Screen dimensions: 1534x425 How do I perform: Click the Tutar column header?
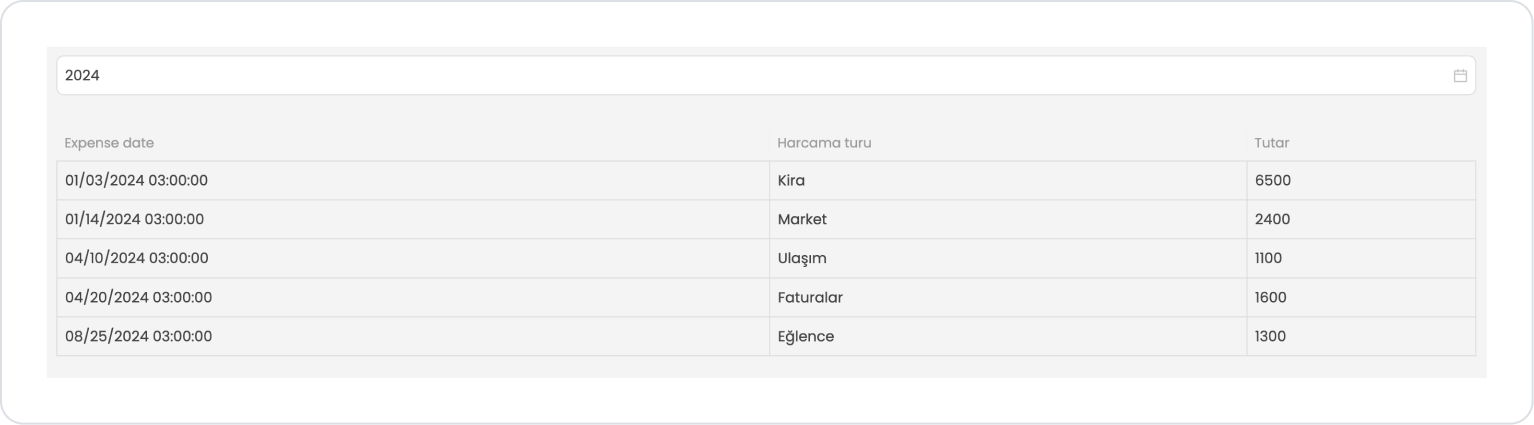coord(1272,143)
